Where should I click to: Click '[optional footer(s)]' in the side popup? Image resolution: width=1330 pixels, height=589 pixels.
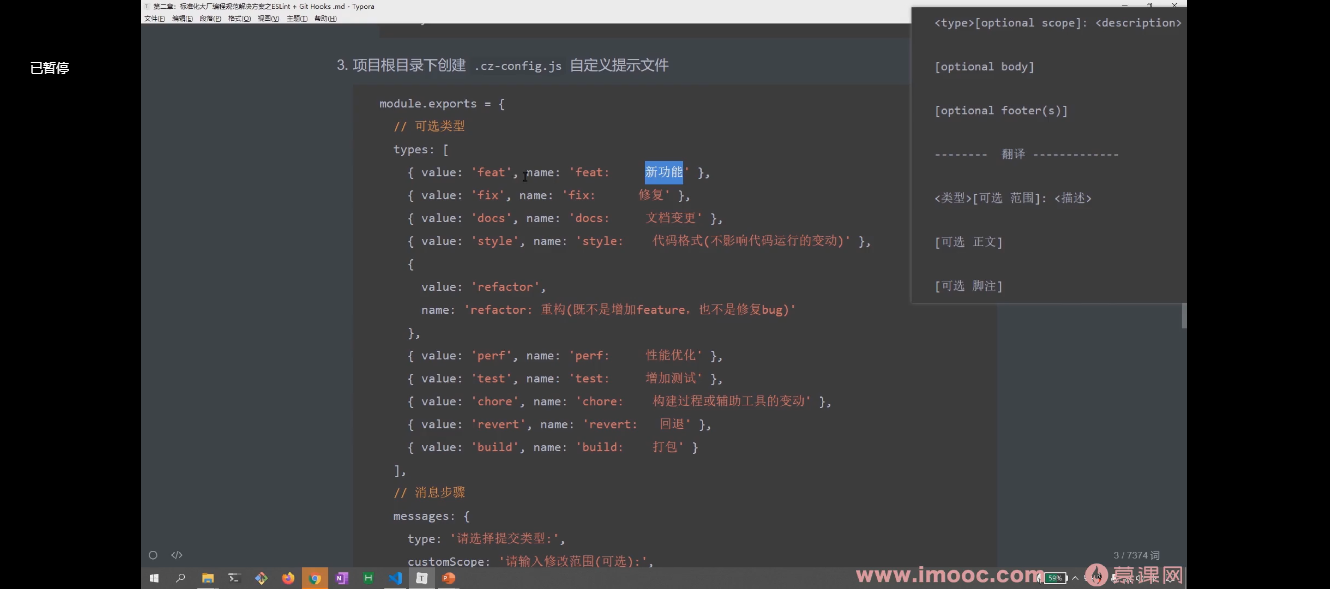(x=1001, y=111)
